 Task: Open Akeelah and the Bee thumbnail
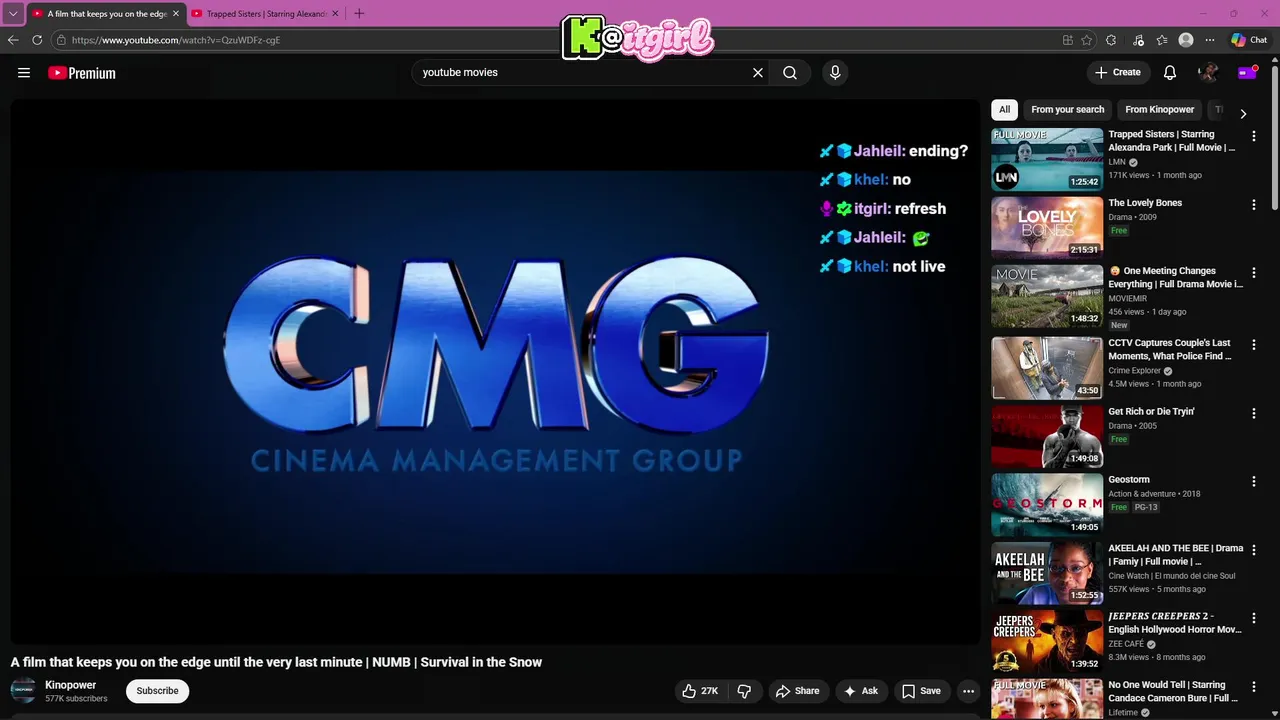[x=1047, y=573]
